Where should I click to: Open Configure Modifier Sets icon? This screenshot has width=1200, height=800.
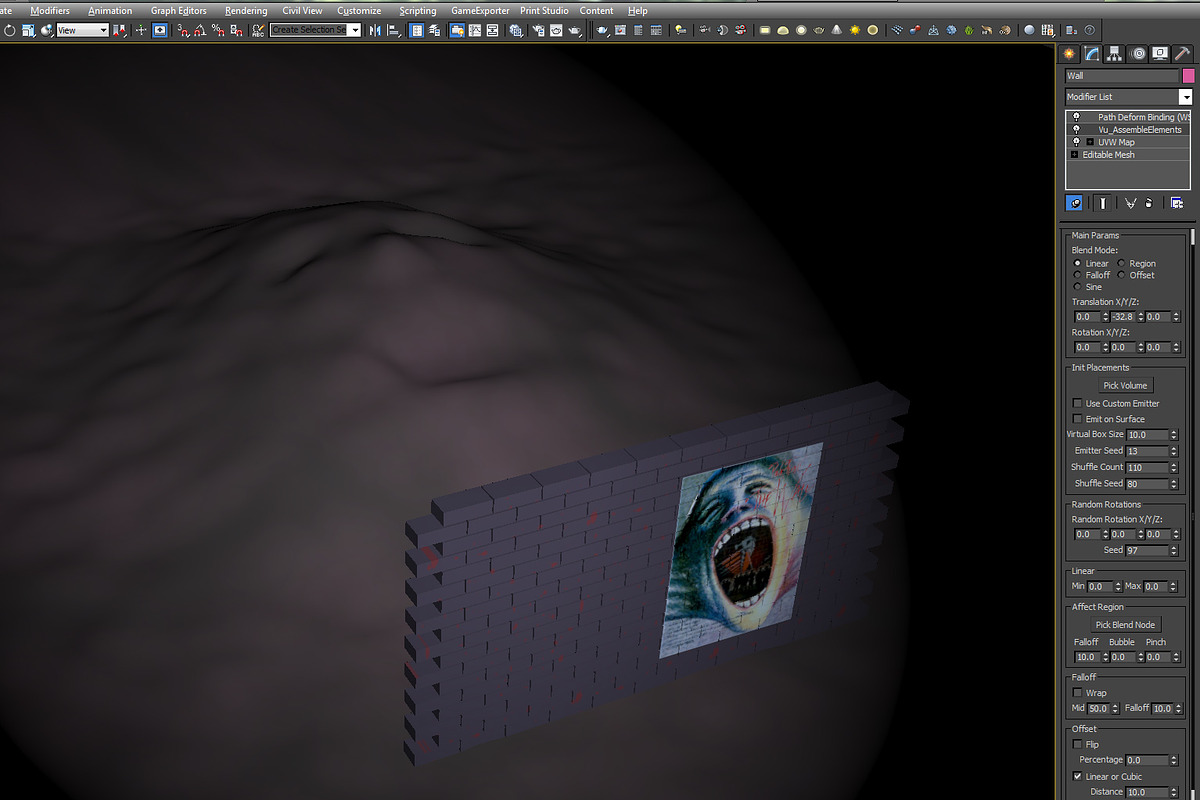tap(1177, 203)
